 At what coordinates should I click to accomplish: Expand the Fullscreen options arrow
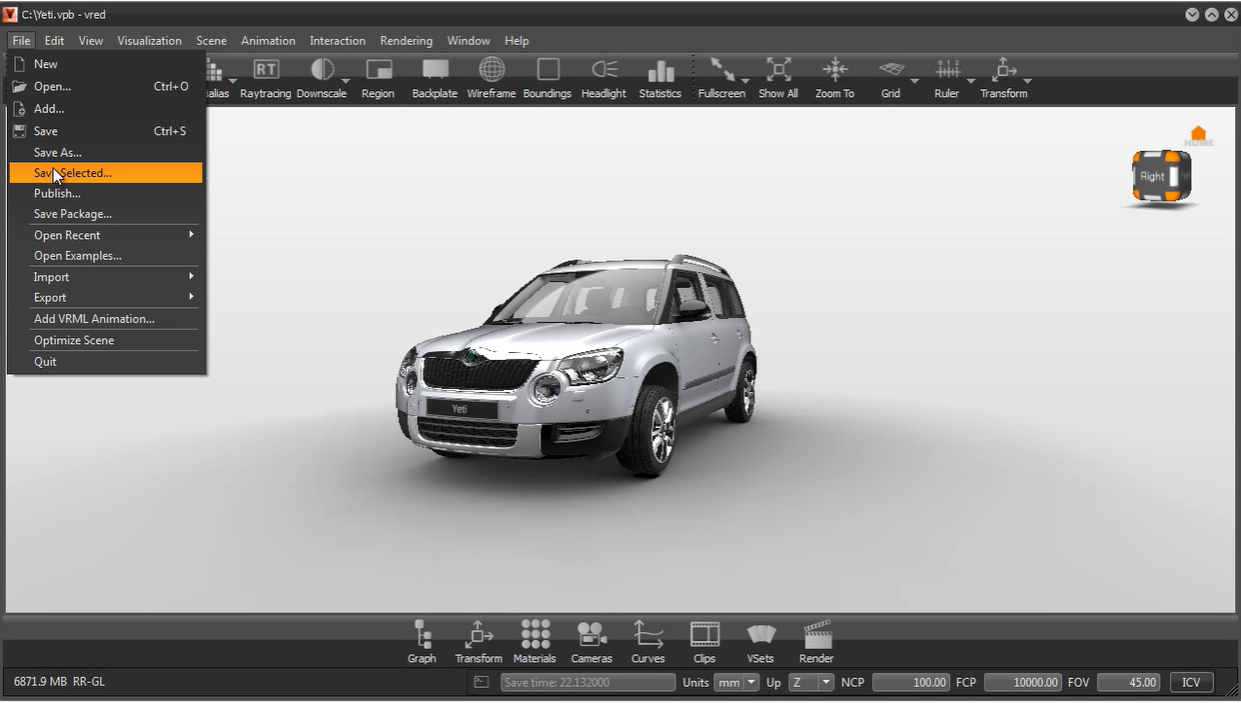point(745,80)
